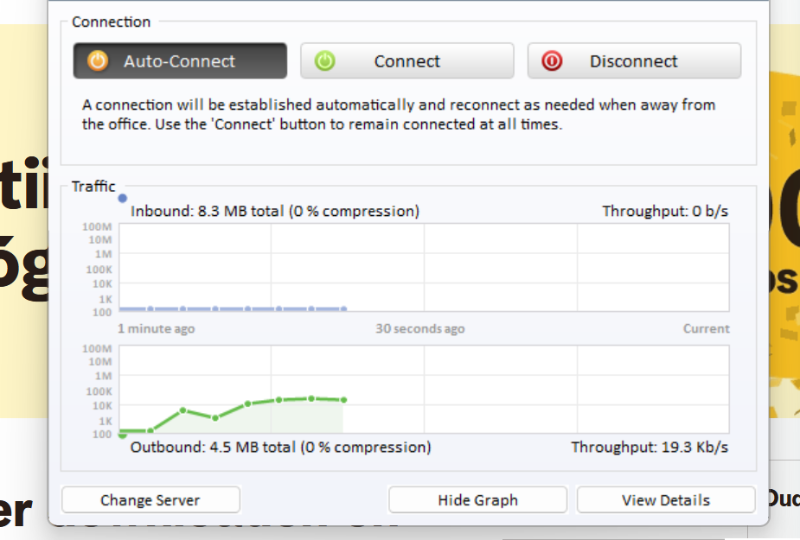
Task: Click the '30 seconds ago' axis label
Action: click(420, 329)
